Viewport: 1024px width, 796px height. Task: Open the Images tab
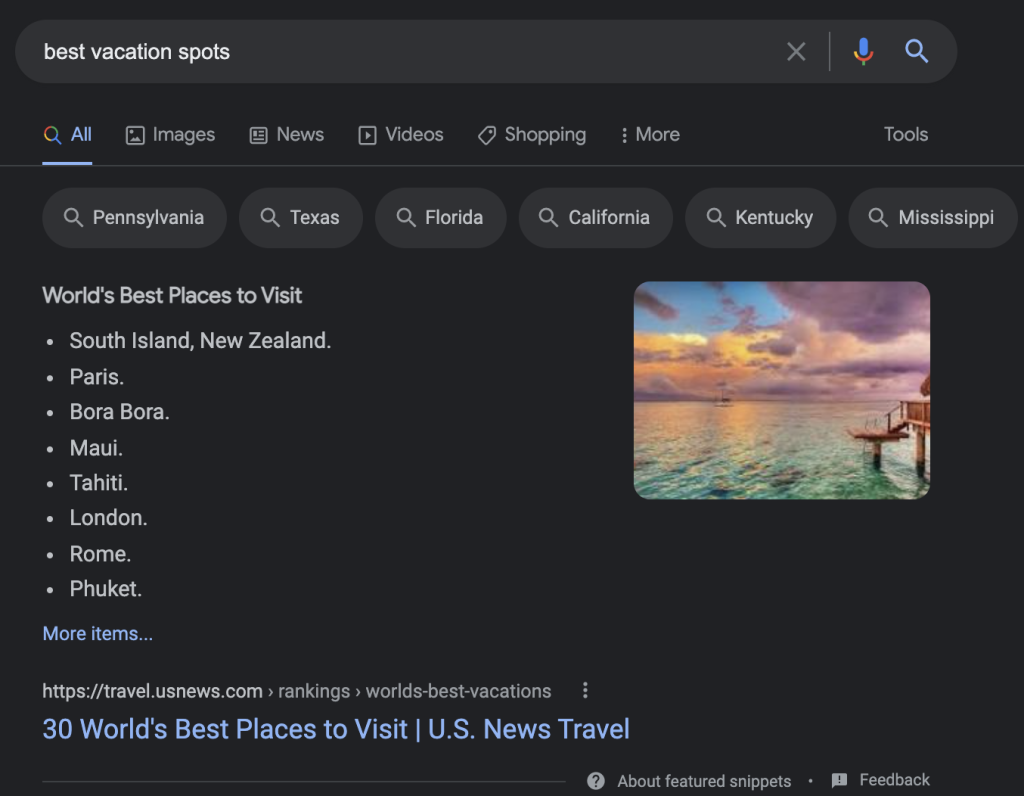click(170, 135)
